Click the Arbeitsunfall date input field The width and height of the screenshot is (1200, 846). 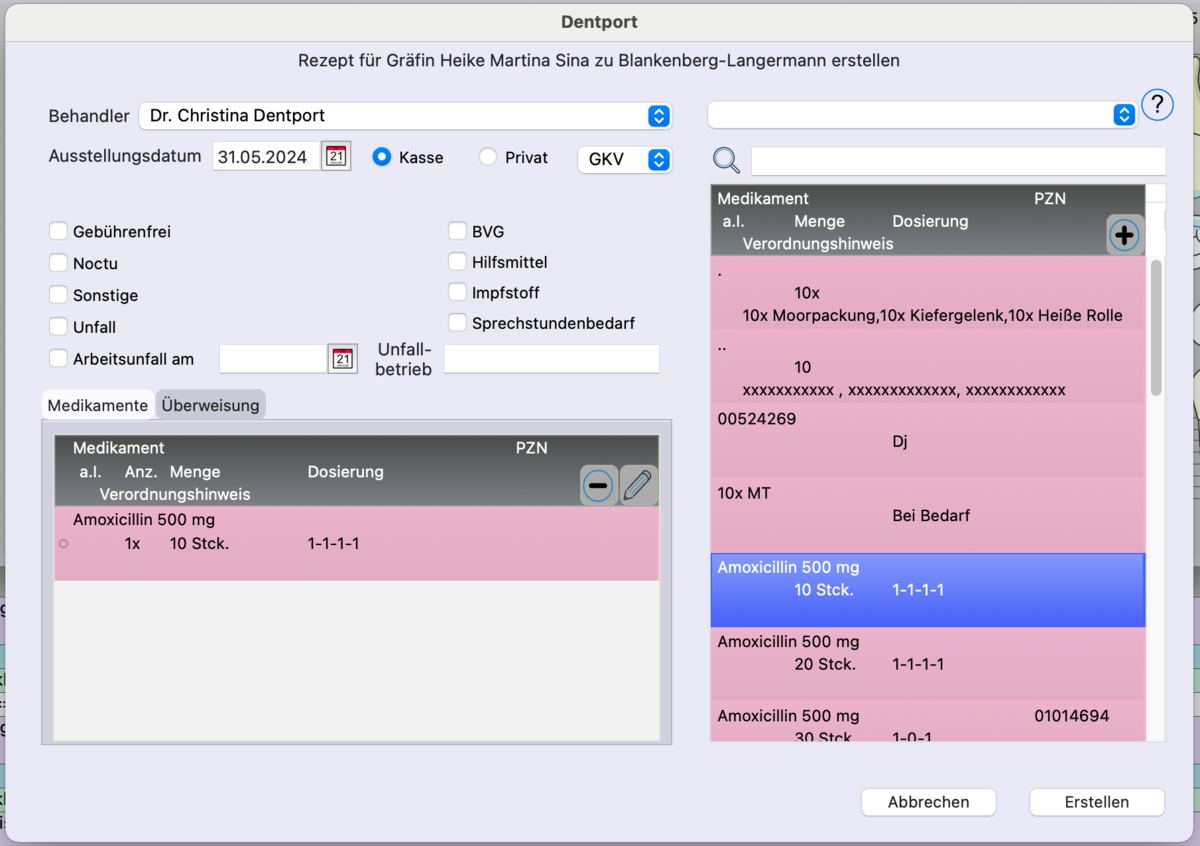point(273,359)
